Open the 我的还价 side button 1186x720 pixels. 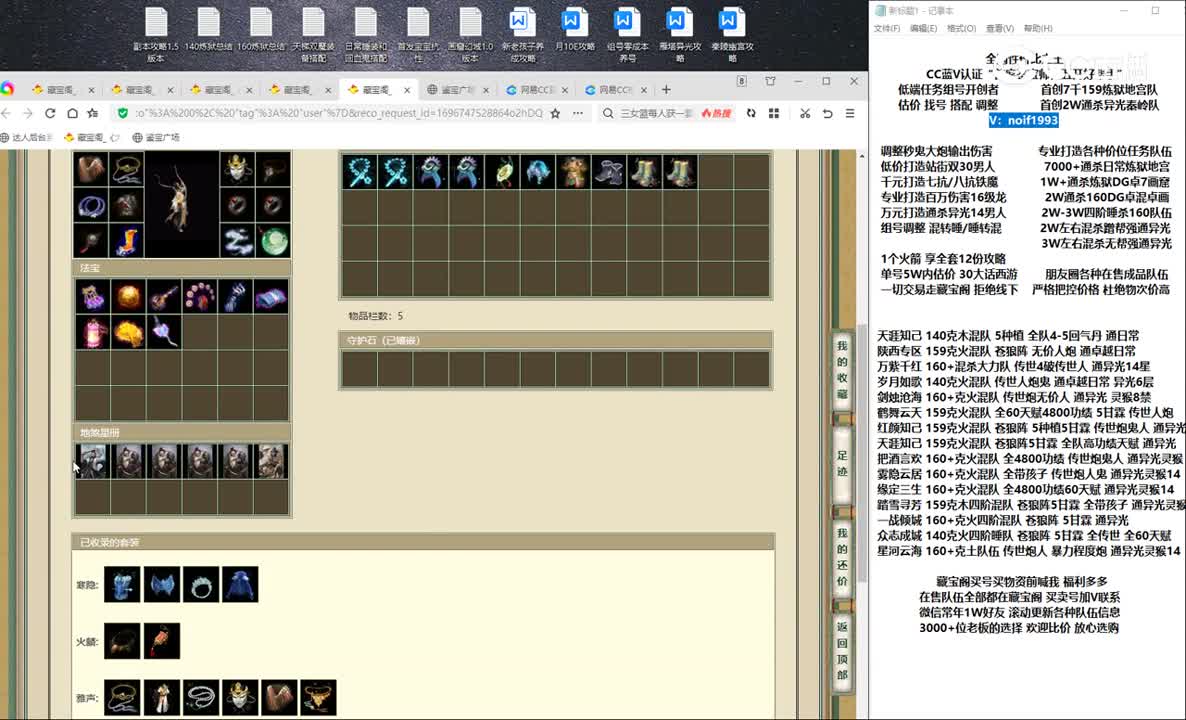click(843, 557)
